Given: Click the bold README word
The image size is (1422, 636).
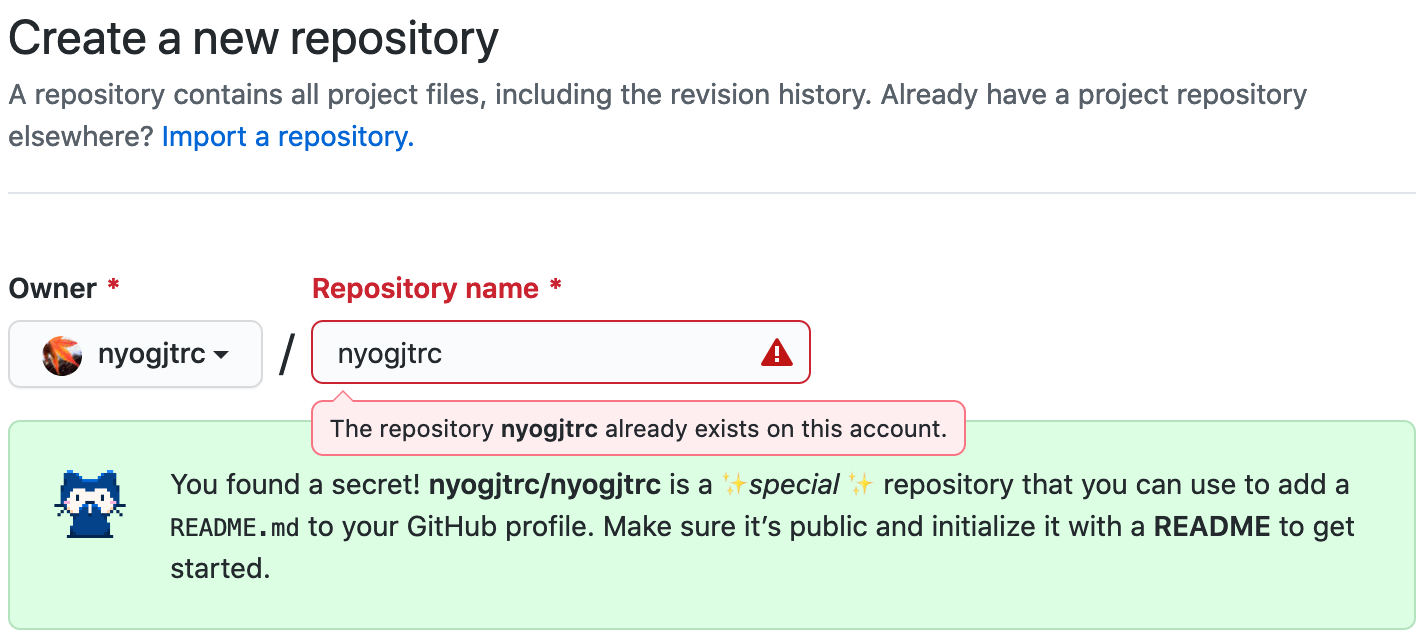Looking at the screenshot, I should [1212, 527].
